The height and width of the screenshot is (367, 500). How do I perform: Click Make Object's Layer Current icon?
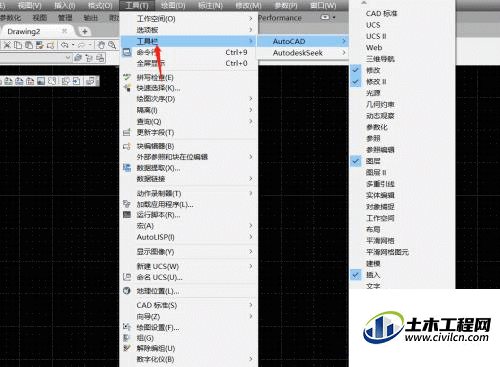pos(78,58)
